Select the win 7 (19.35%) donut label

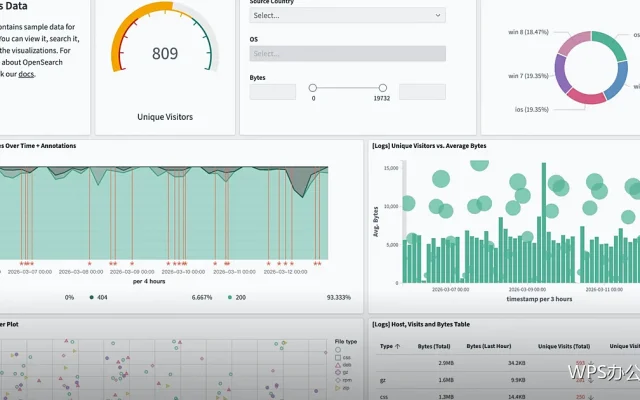[528, 76]
